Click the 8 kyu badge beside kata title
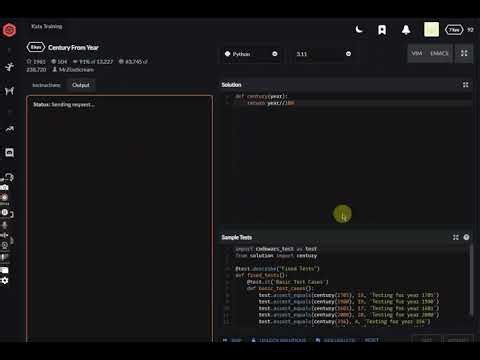 pyautogui.click(x=36, y=47)
